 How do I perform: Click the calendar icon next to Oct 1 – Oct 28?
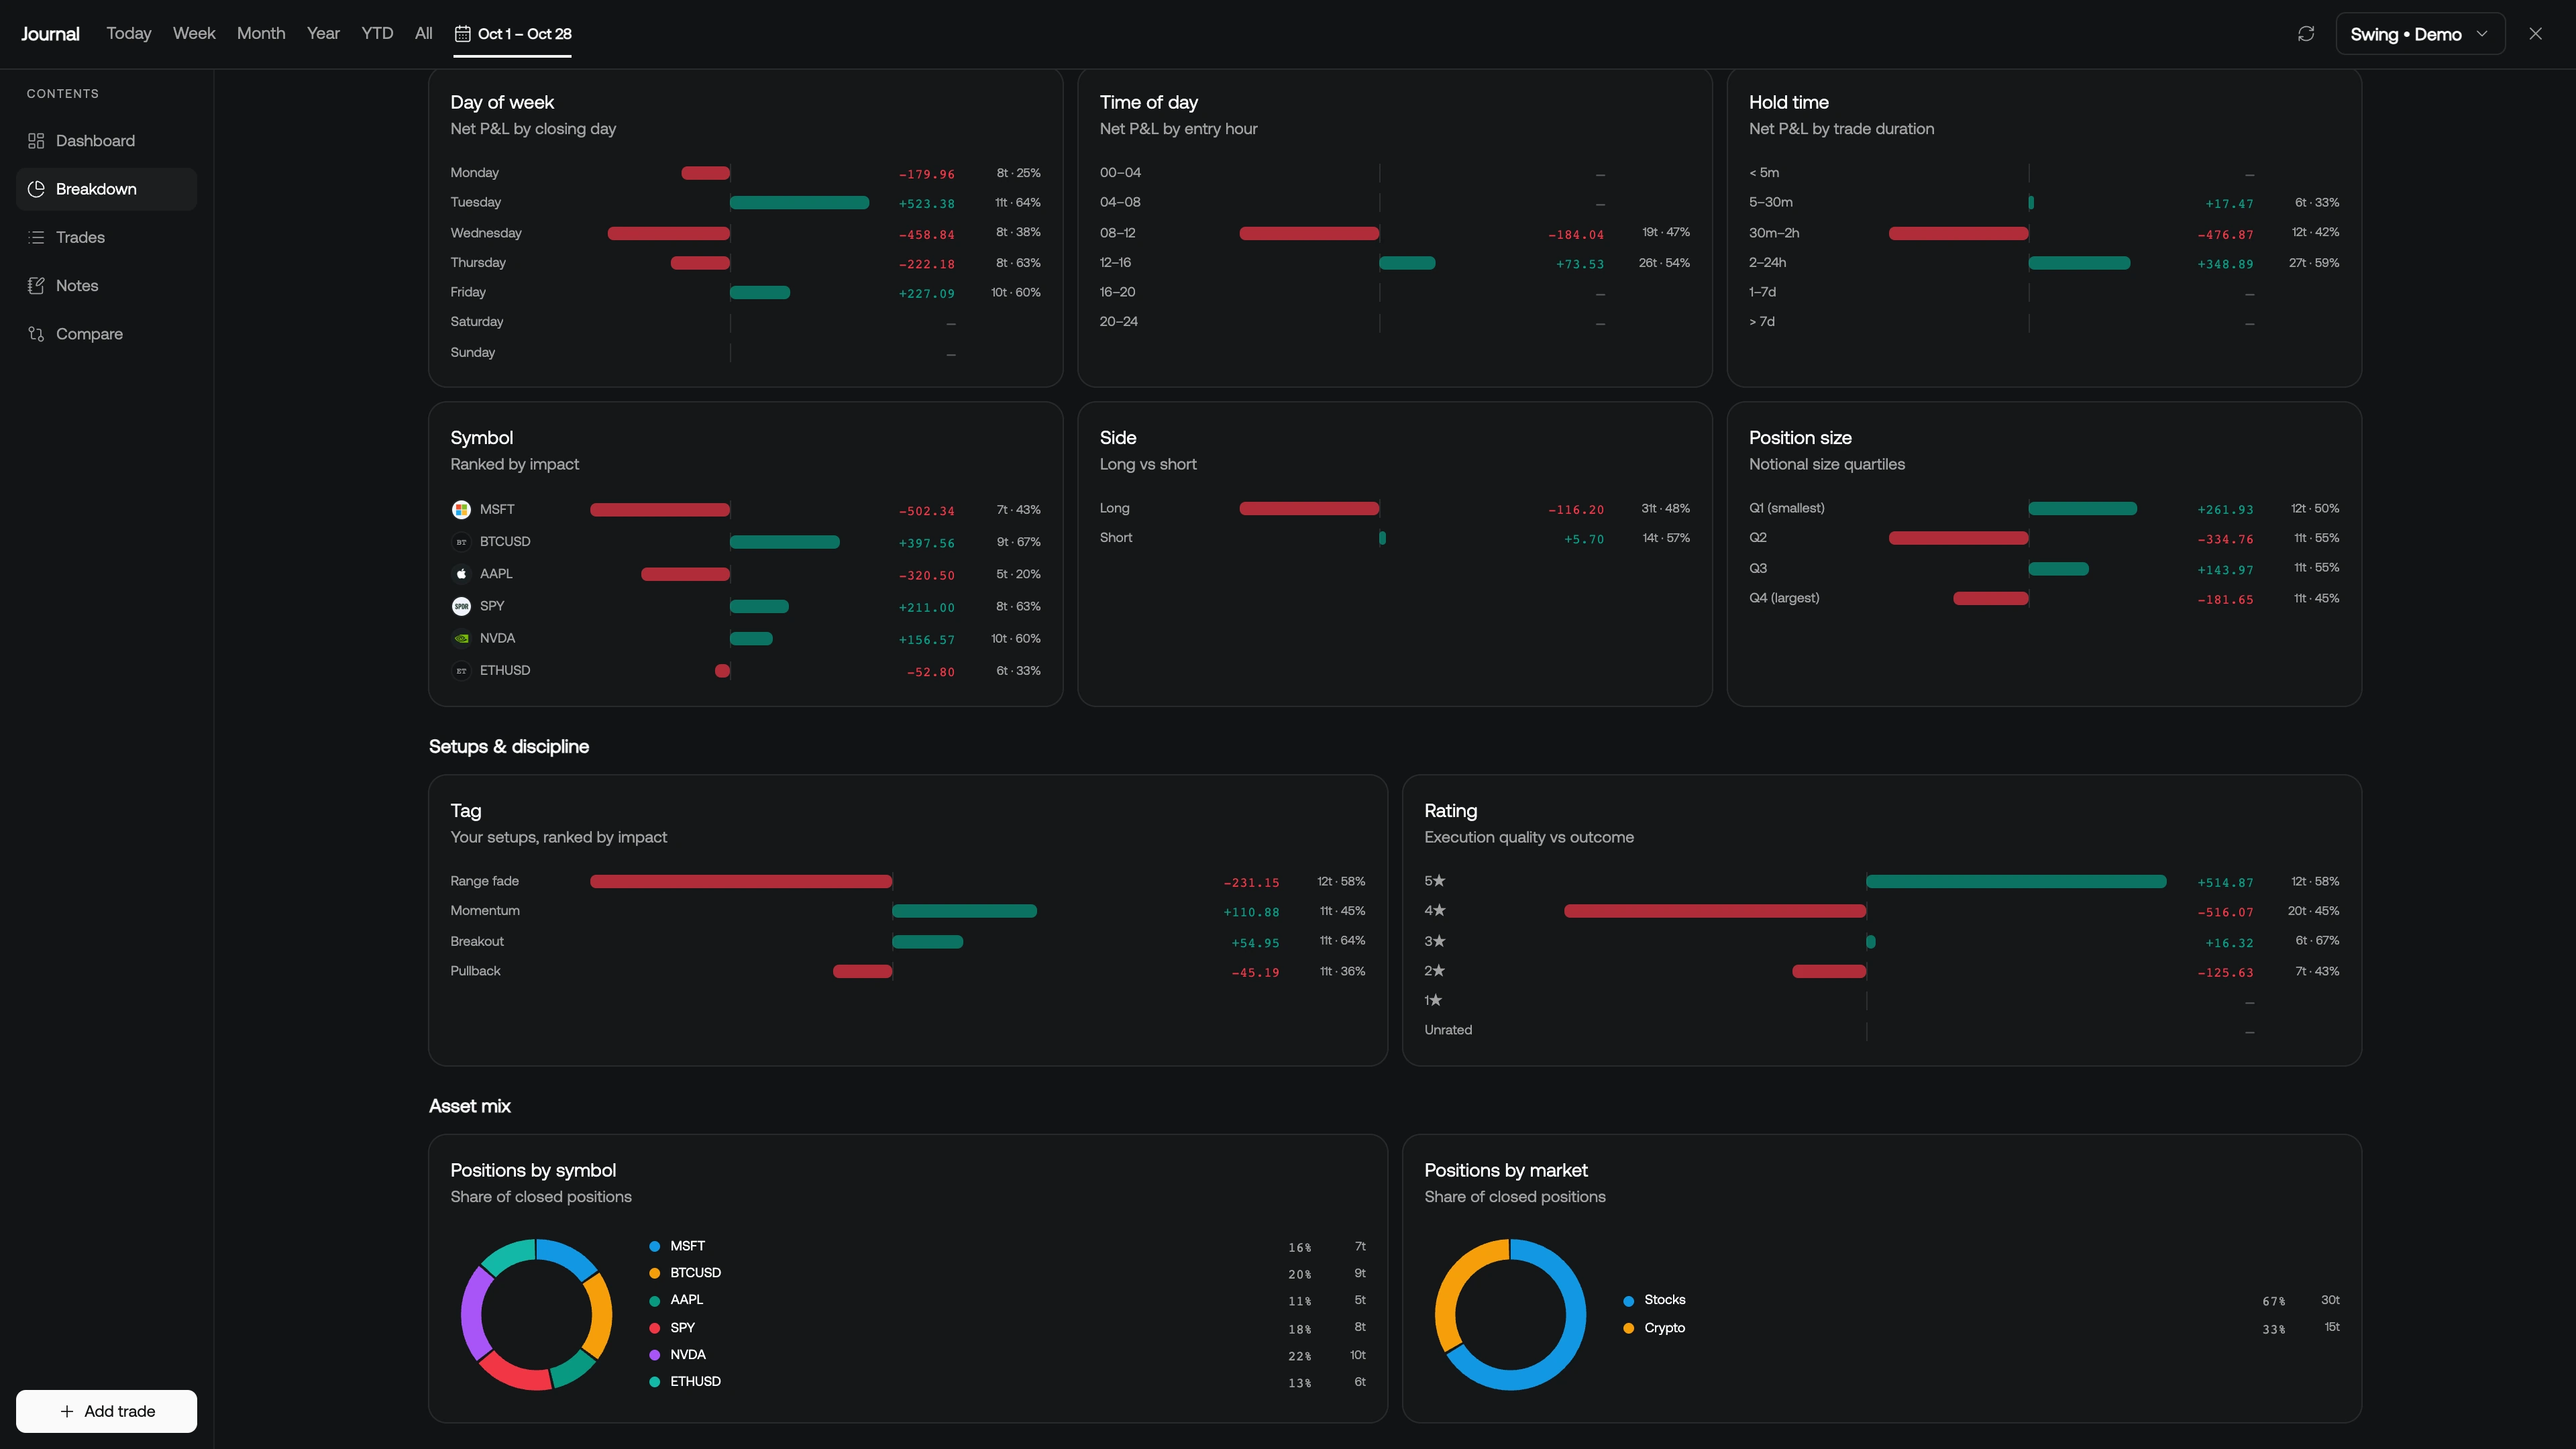[x=462, y=34]
